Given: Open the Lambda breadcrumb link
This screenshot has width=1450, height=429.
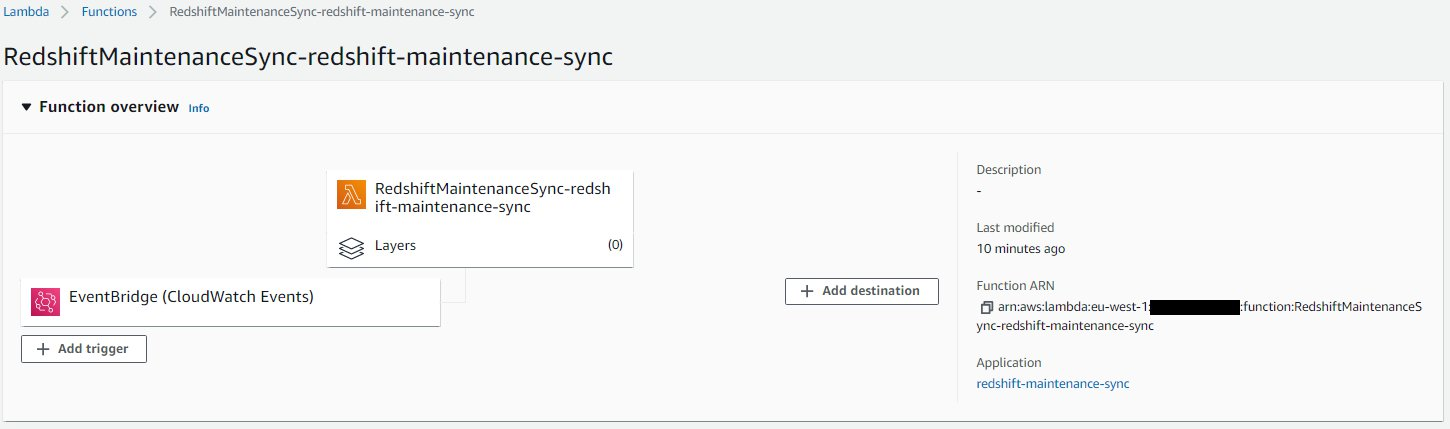Looking at the screenshot, I should tap(25, 12).
